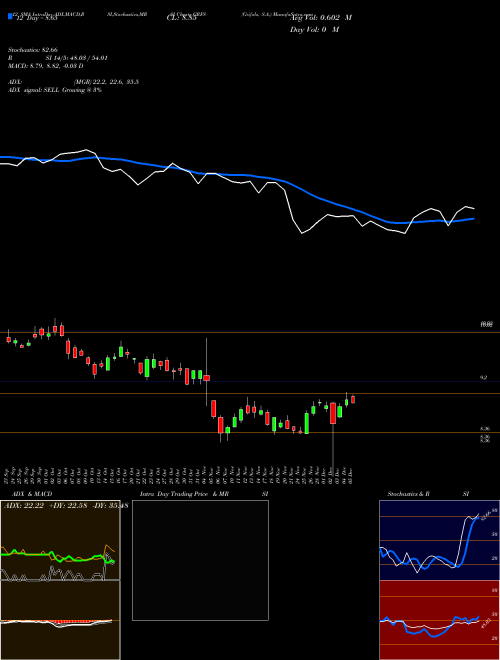
Task: Click the blue 12 SMA legend square
Action: pyautogui.click(x=10, y=16)
